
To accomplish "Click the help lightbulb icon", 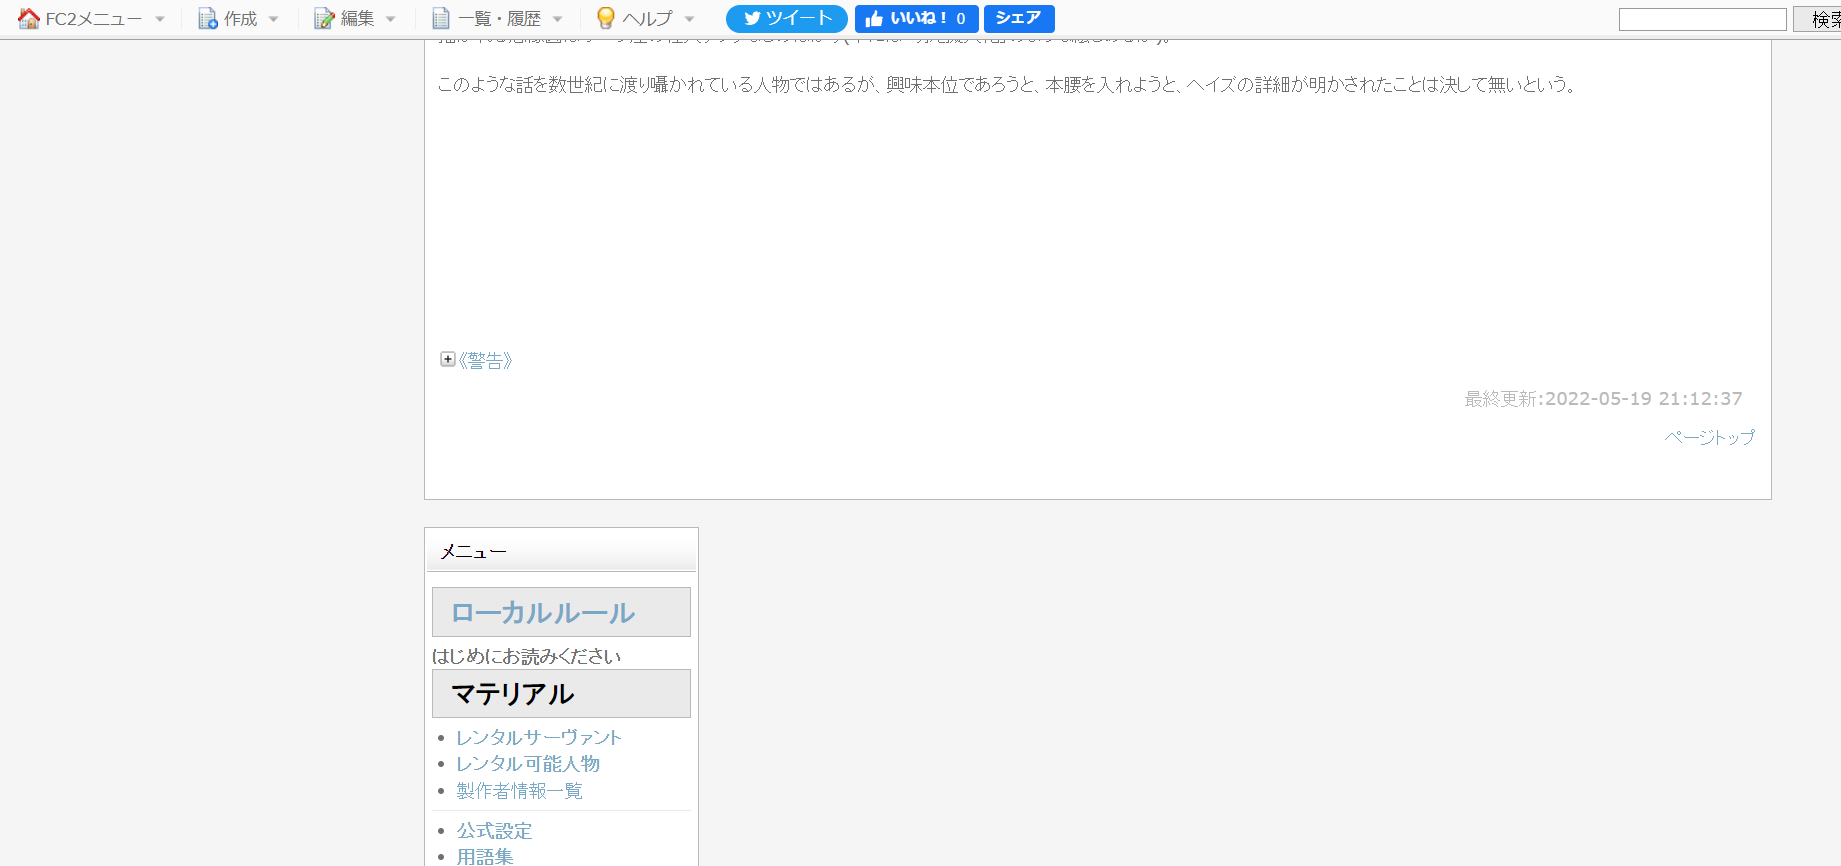I will coord(605,19).
